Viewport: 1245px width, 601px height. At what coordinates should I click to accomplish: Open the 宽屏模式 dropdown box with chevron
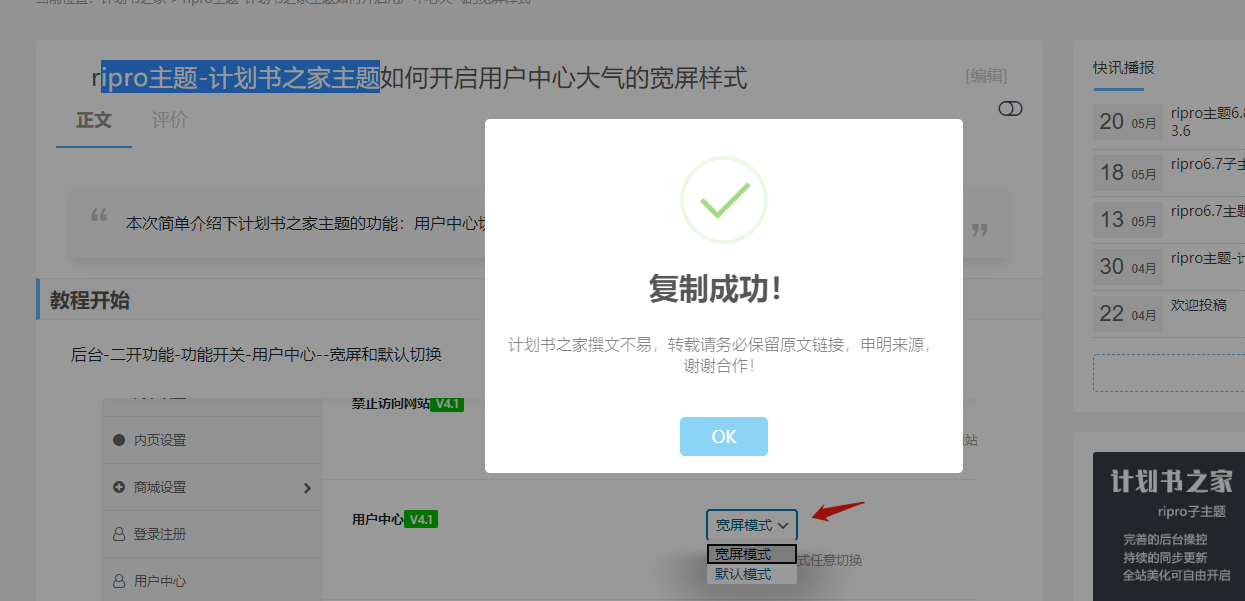point(752,525)
